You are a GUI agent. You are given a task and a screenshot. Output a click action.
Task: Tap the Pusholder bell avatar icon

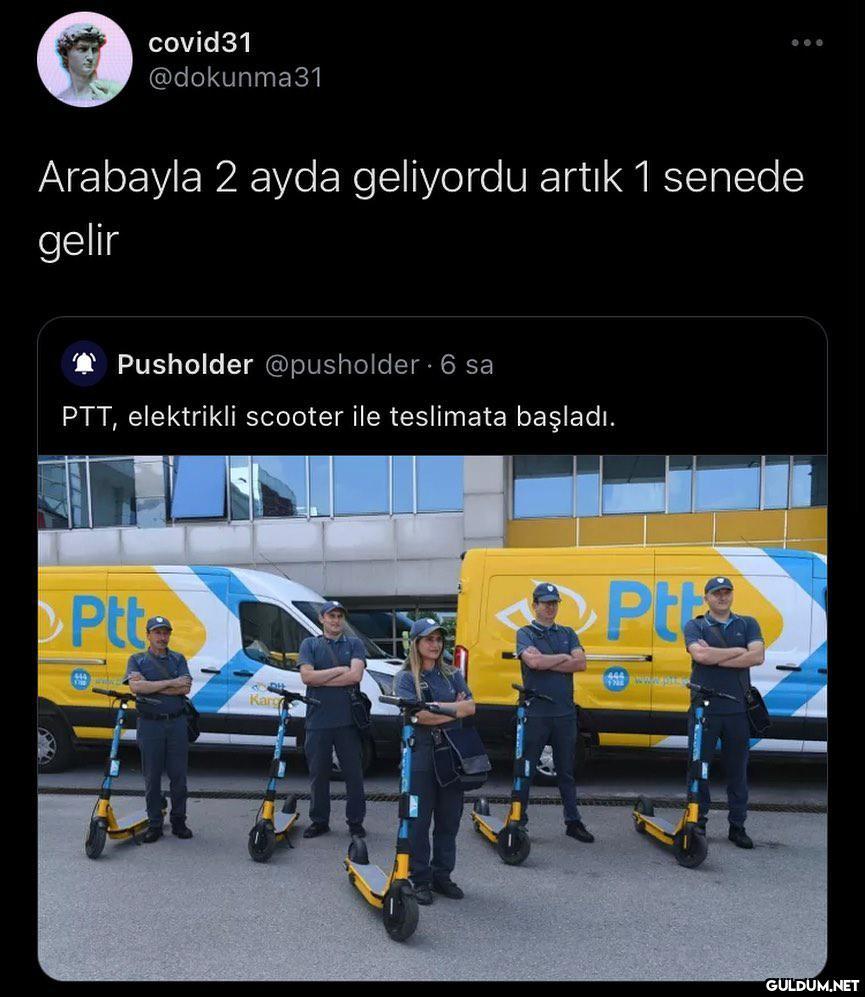click(x=84, y=364)
